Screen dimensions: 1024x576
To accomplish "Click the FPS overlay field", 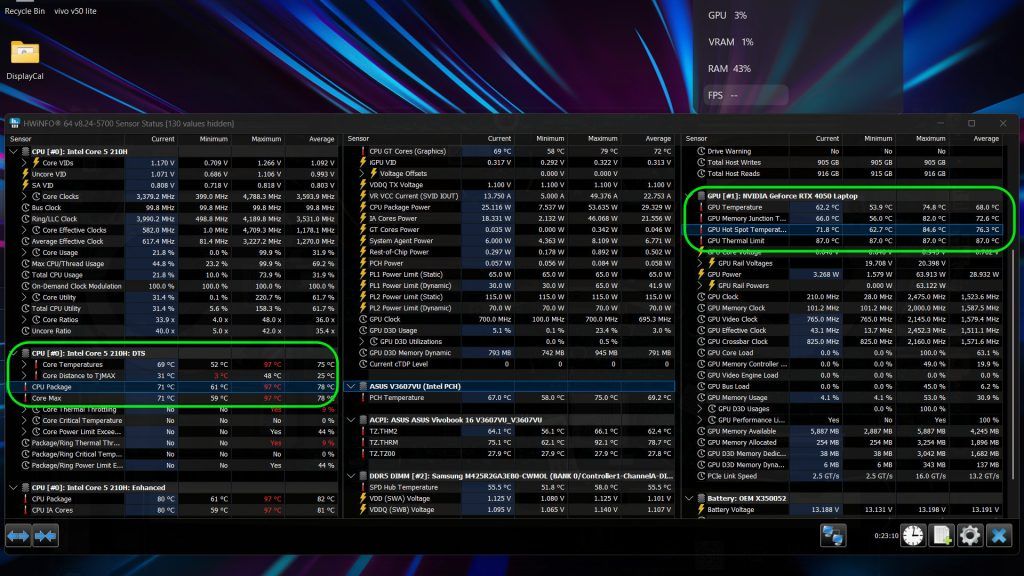I will [x=745, y=95].
